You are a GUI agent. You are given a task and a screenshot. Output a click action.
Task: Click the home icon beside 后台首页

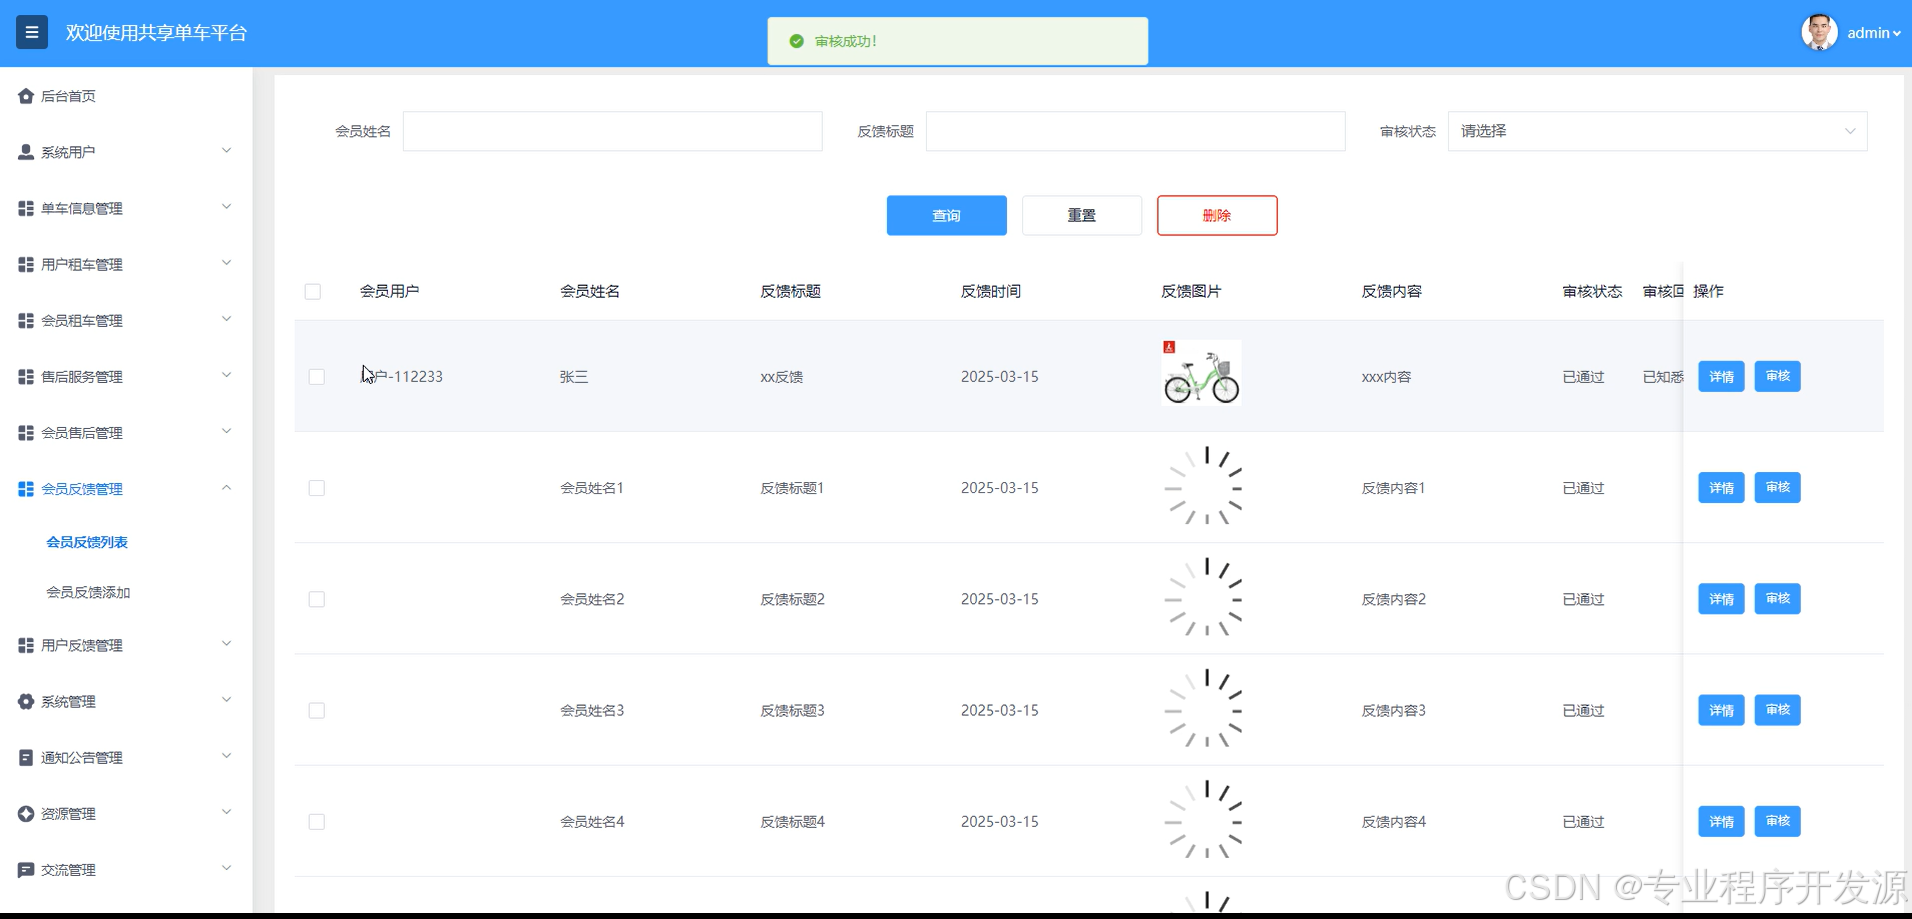coord(26,96)
